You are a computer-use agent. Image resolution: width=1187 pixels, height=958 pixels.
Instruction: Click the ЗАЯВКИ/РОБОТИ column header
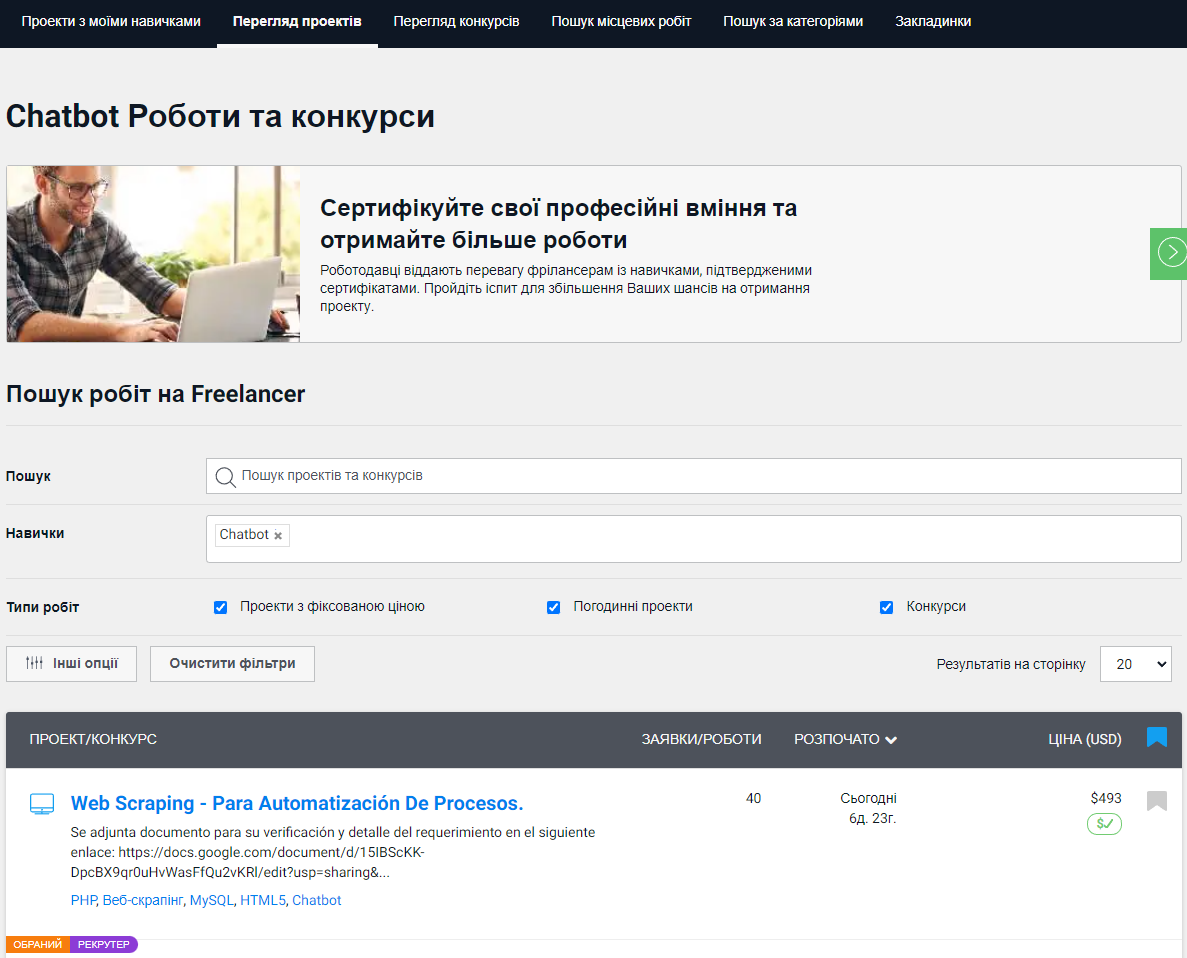701,739
